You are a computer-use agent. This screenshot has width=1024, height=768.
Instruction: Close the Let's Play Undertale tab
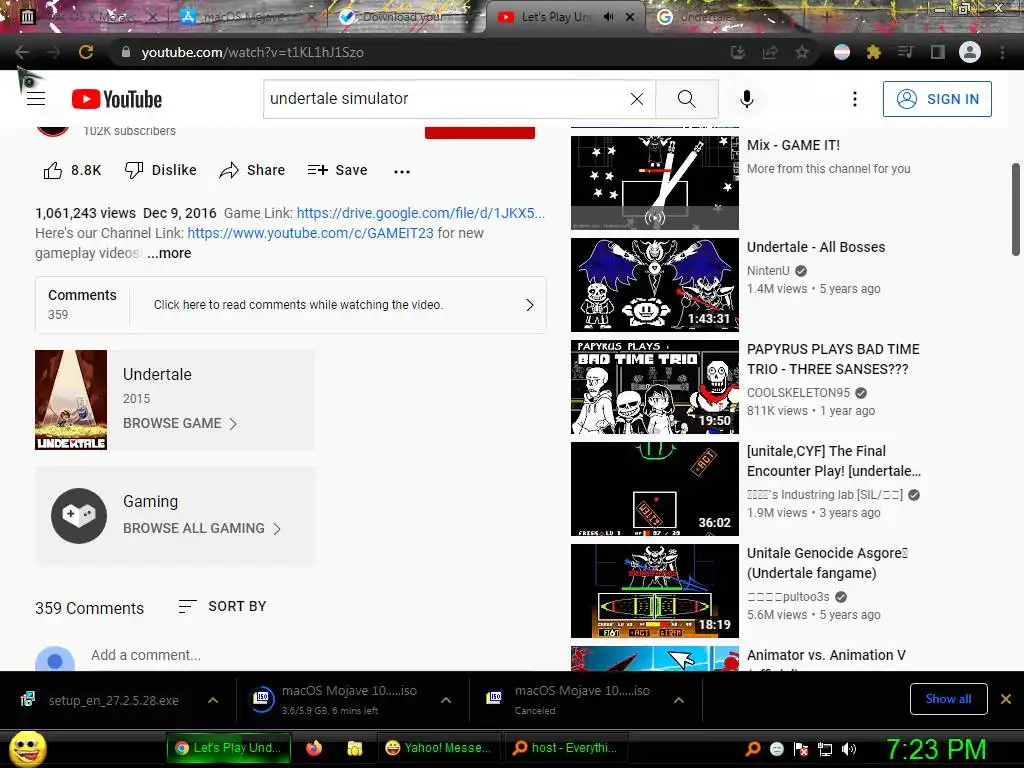click(630, 17)
